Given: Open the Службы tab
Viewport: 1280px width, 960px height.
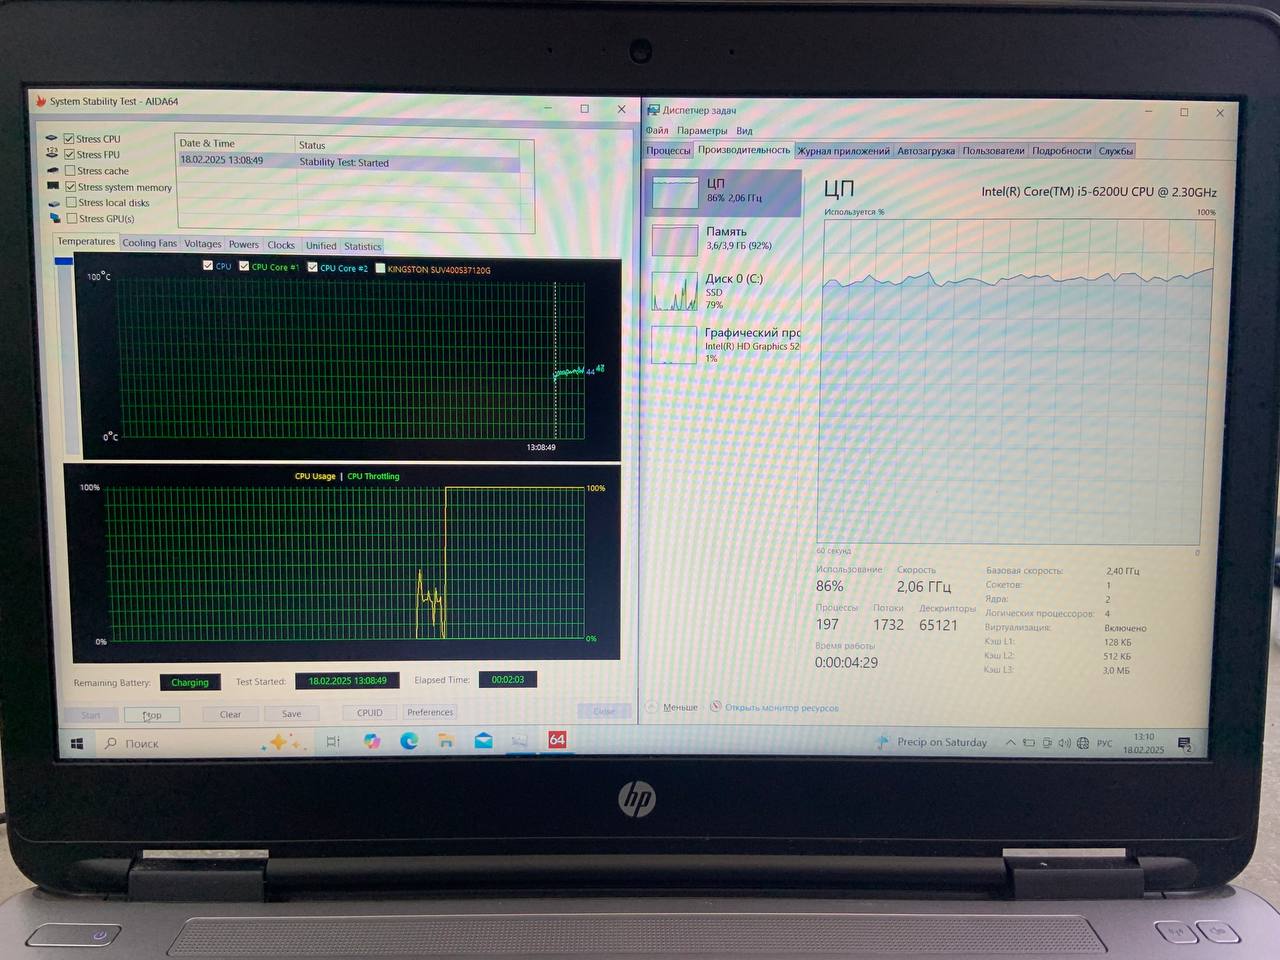Looking at the screenshot, I should coord(1116,151).
